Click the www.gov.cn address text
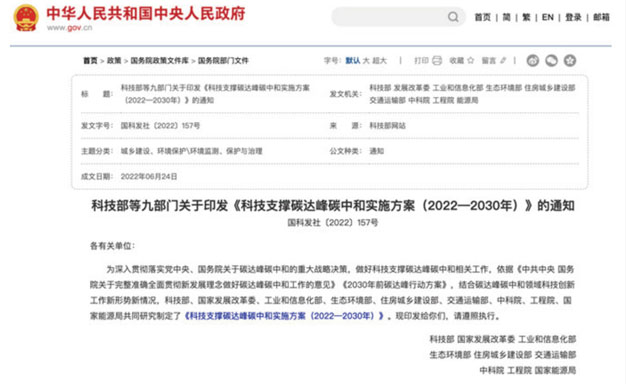The height and width of the screenshot is (390, 626). click(x=69, y=28)
